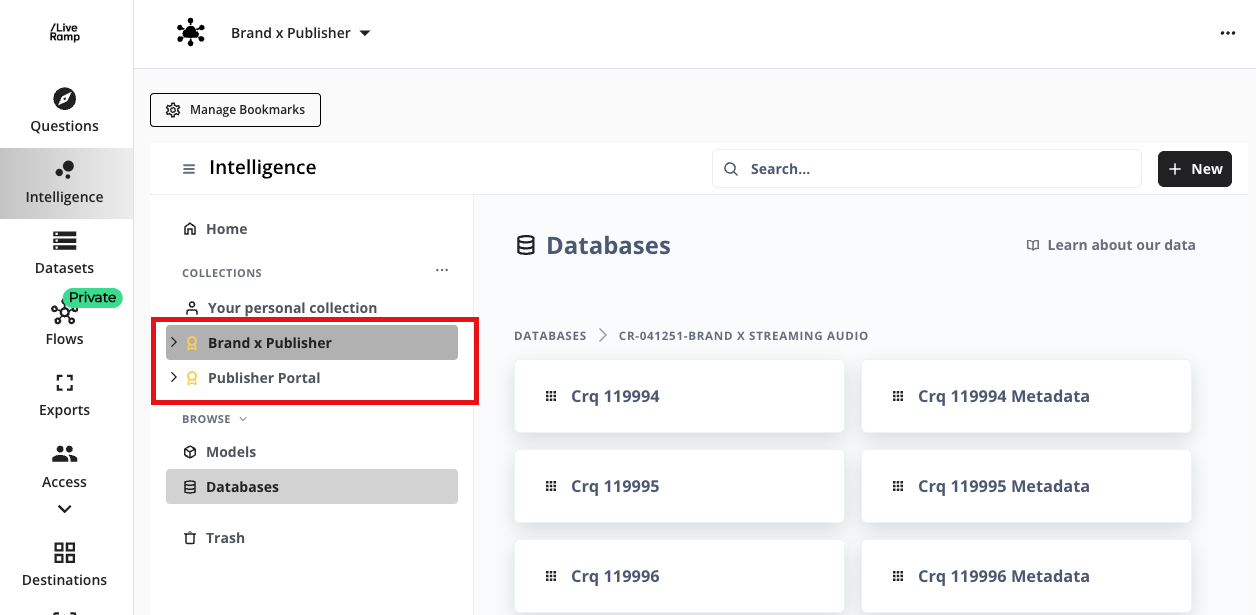
Task: Open Questions from the compass icon
Action: click(x=64, y=99)
